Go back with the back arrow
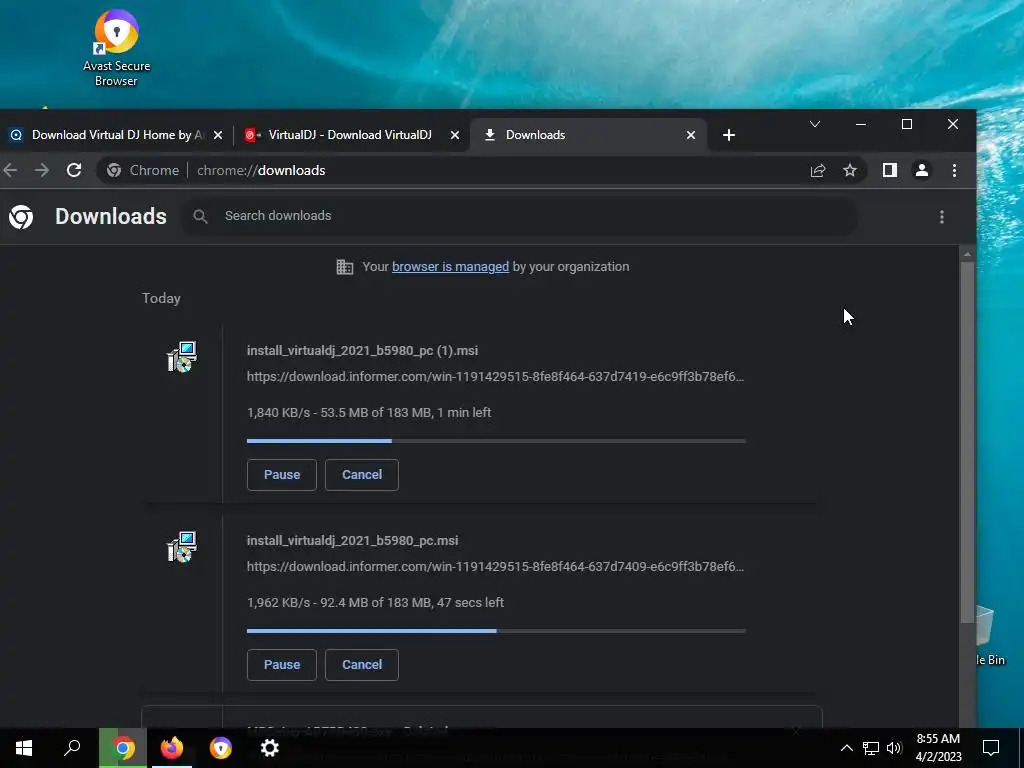Screen dimensions: 1024x768 10,170
